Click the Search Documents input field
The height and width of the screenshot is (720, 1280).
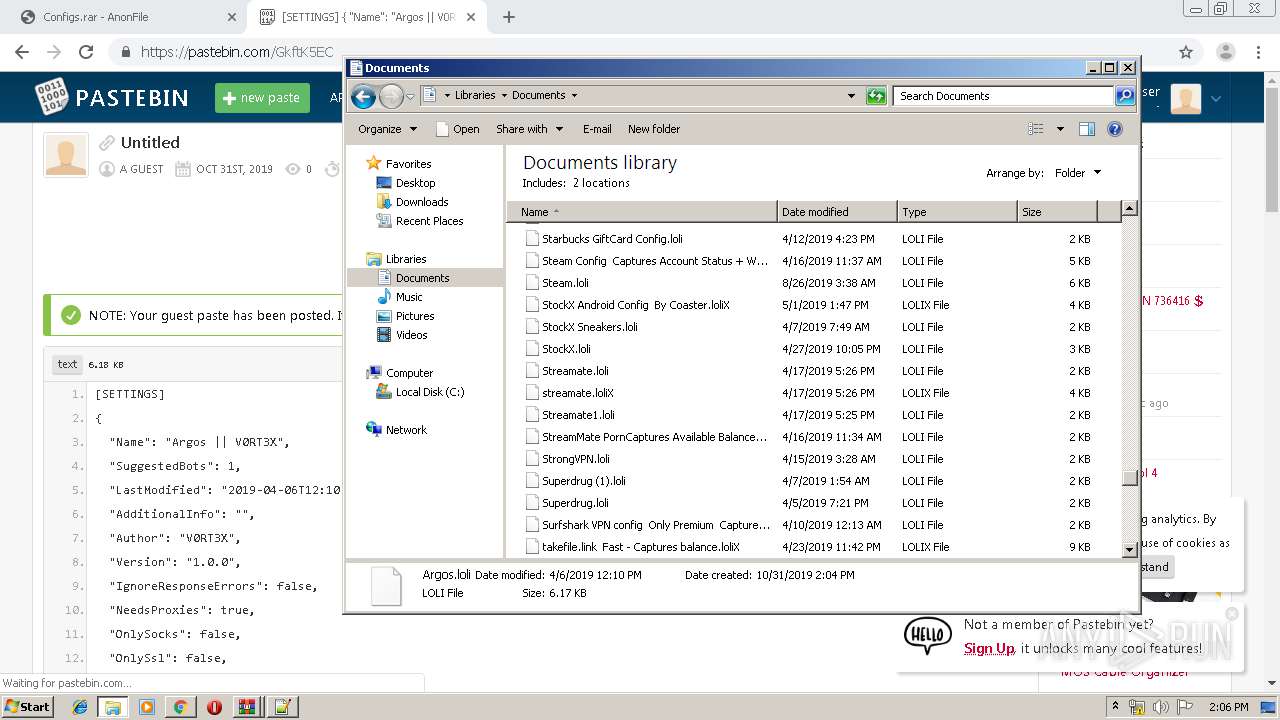click(x=1003, y=96)
